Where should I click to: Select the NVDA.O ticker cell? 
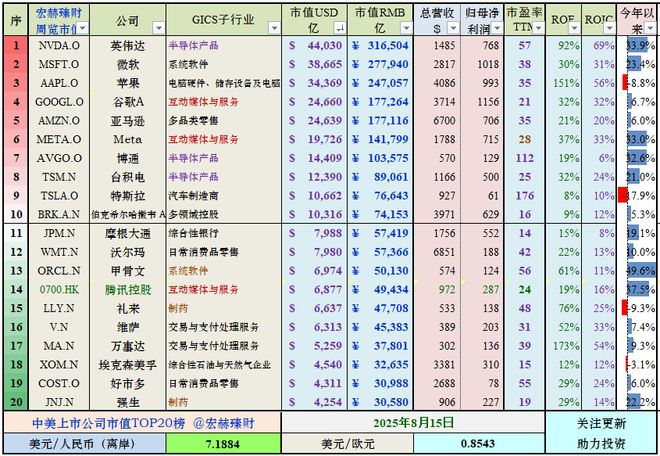pyautogui.click(x=59, y=45)
